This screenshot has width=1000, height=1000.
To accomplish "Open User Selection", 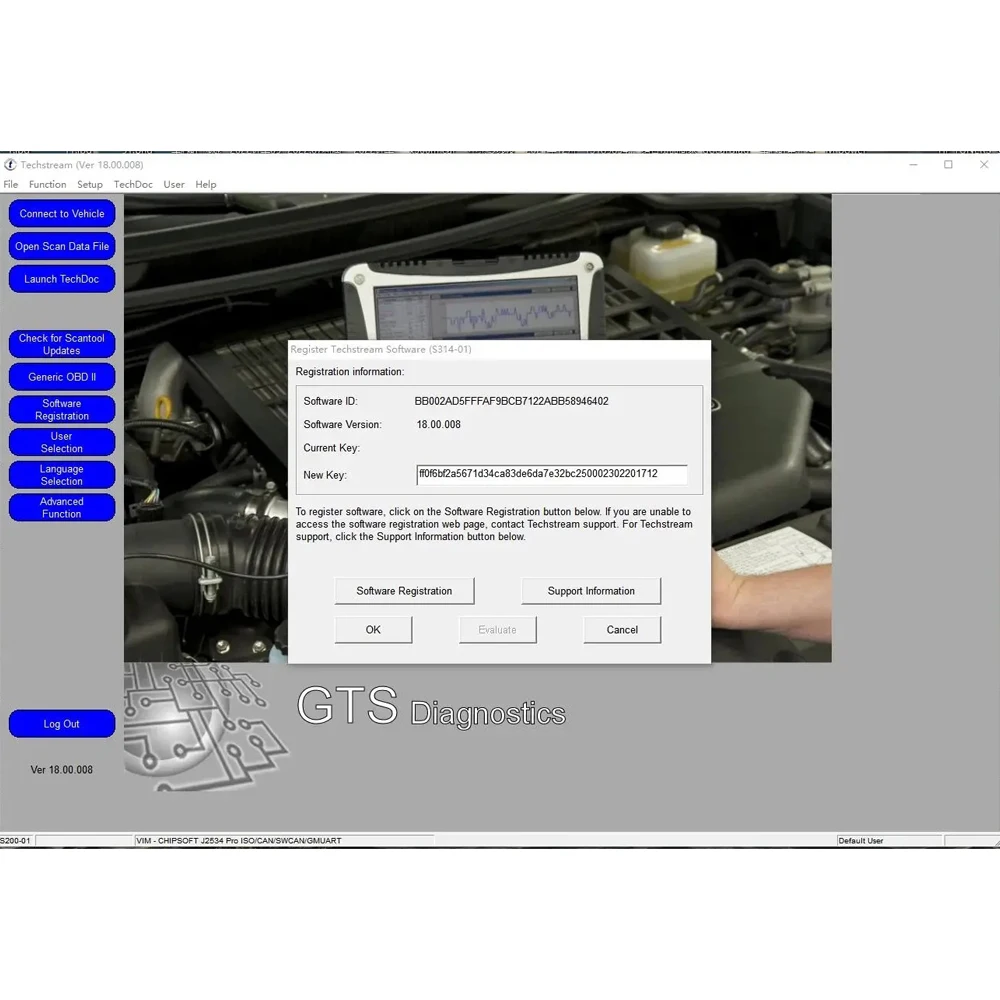I will click(62, 442).
